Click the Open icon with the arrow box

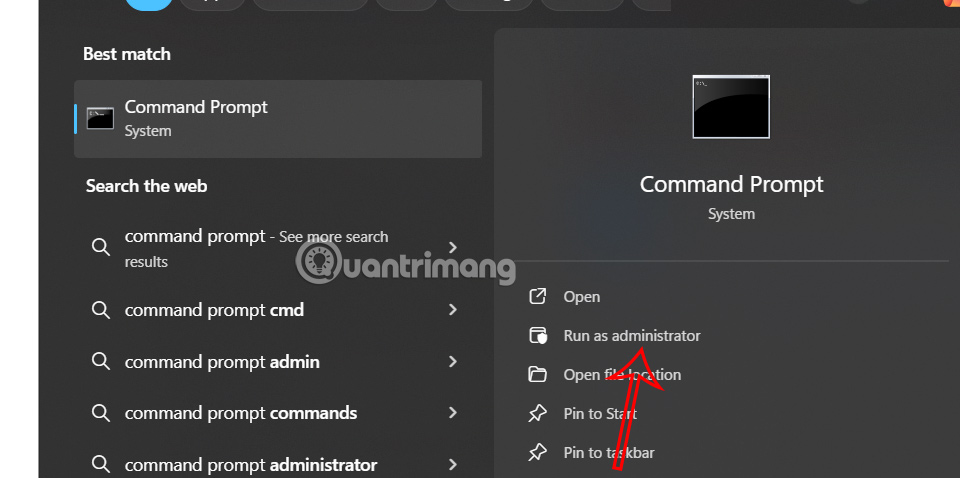pos(538,296)
